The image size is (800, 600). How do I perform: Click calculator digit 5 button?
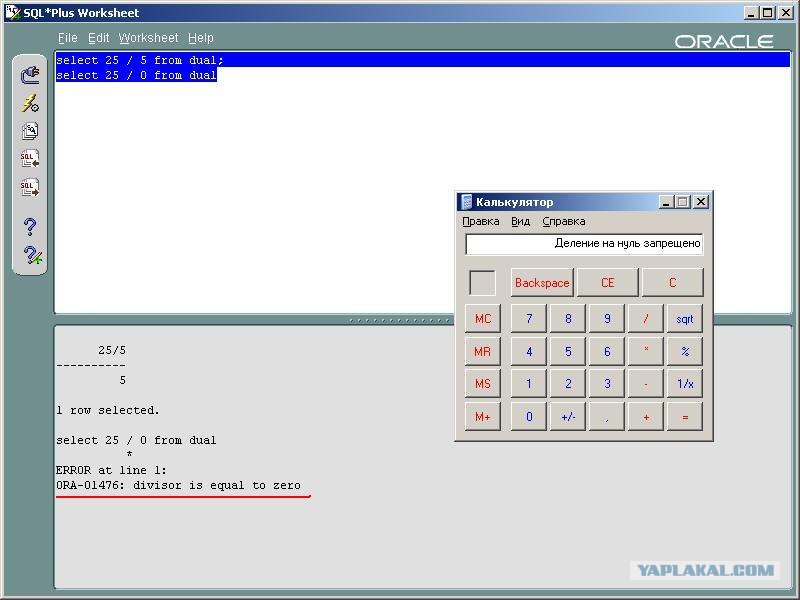click(568, 352)
